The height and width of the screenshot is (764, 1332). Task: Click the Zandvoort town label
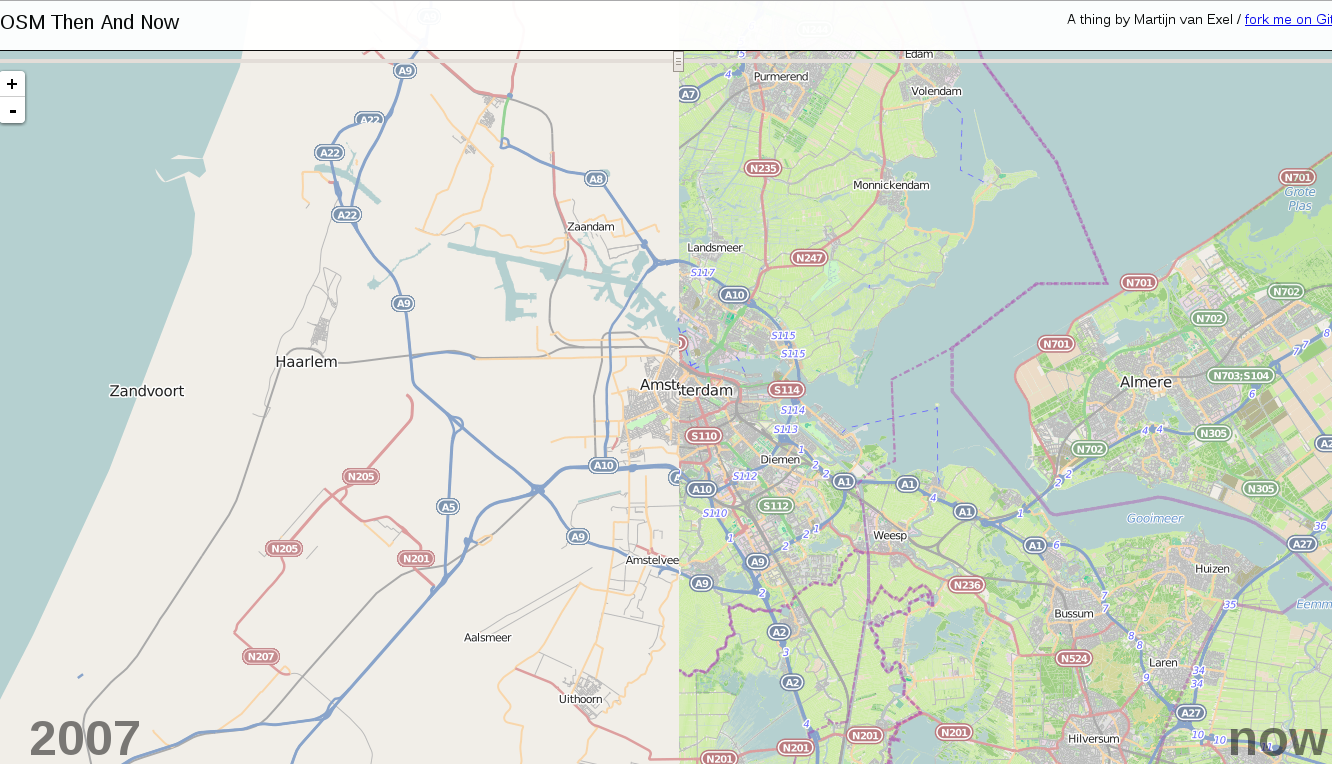coord(147,391)
